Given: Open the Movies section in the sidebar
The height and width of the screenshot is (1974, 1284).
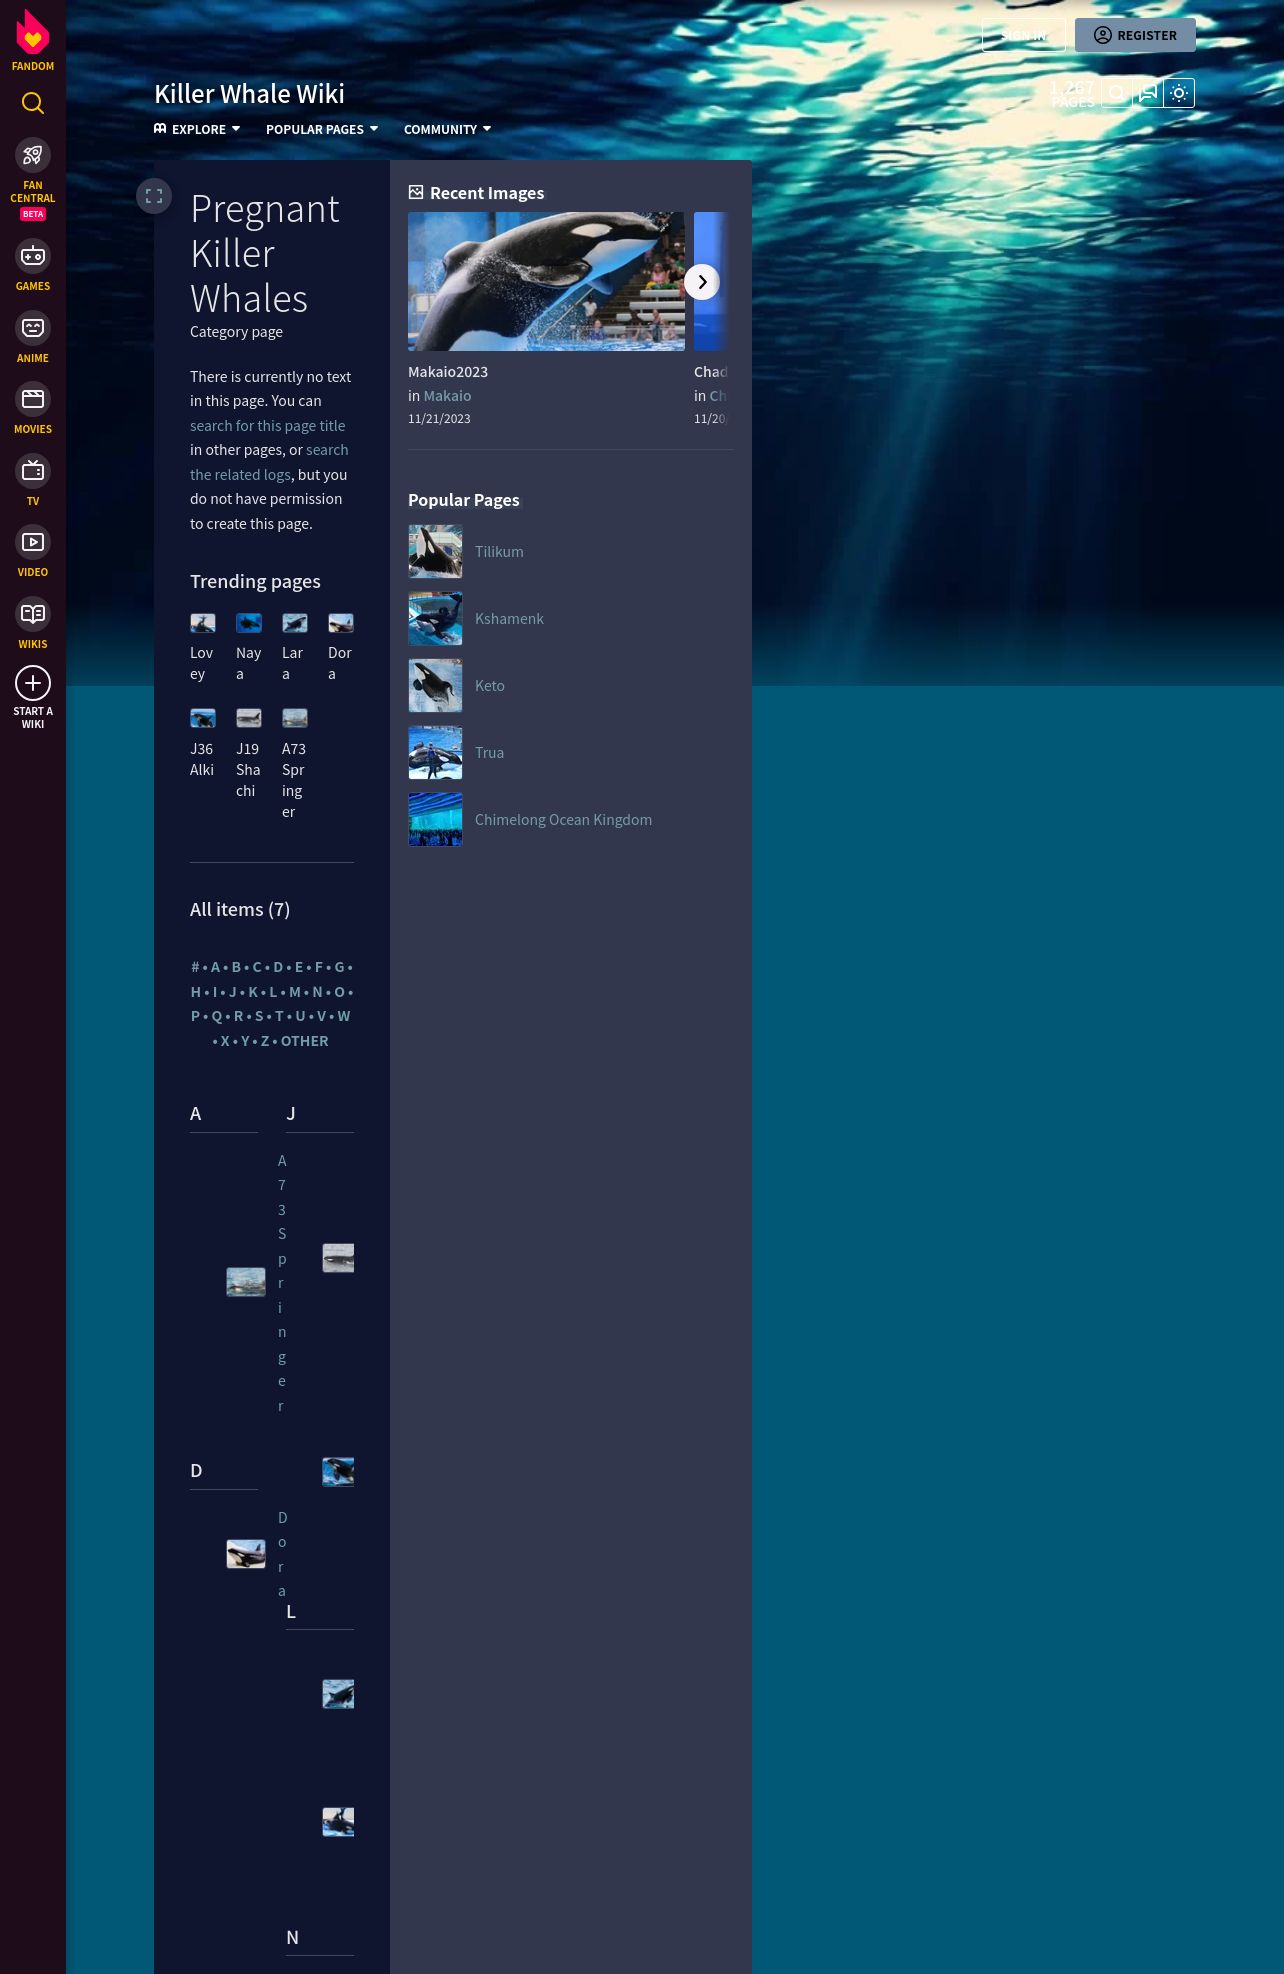Looking at the screenshot, I should (33, 408).
